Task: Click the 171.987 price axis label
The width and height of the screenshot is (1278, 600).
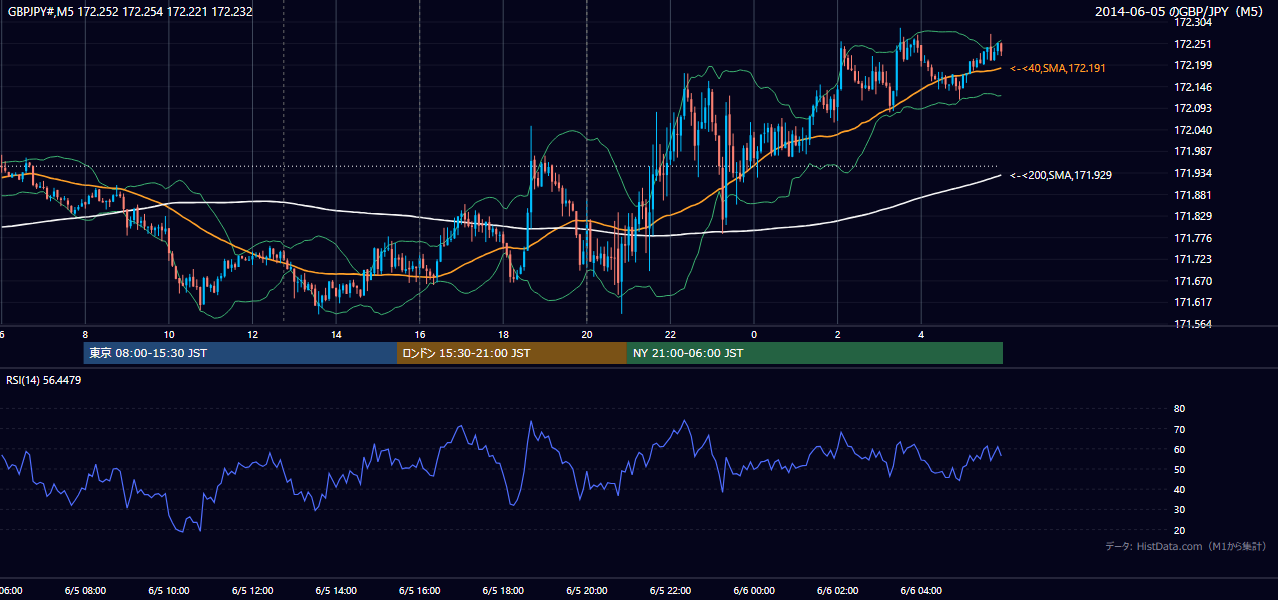Action: coord(1192,152)
